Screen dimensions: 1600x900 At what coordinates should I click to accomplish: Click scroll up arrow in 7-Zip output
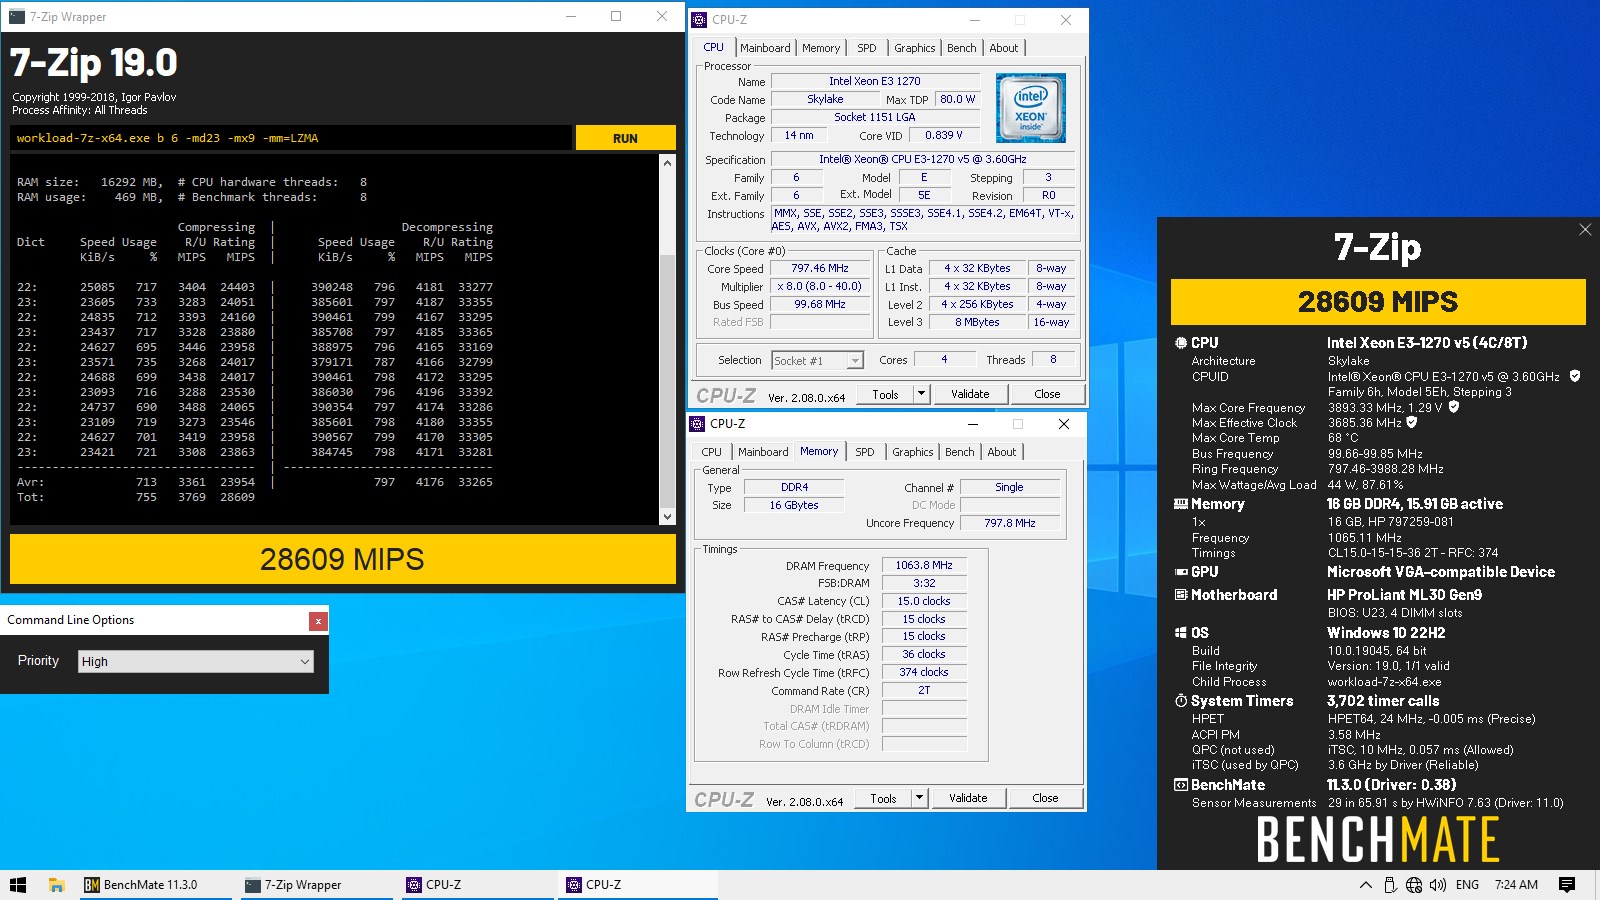point(668,163)
